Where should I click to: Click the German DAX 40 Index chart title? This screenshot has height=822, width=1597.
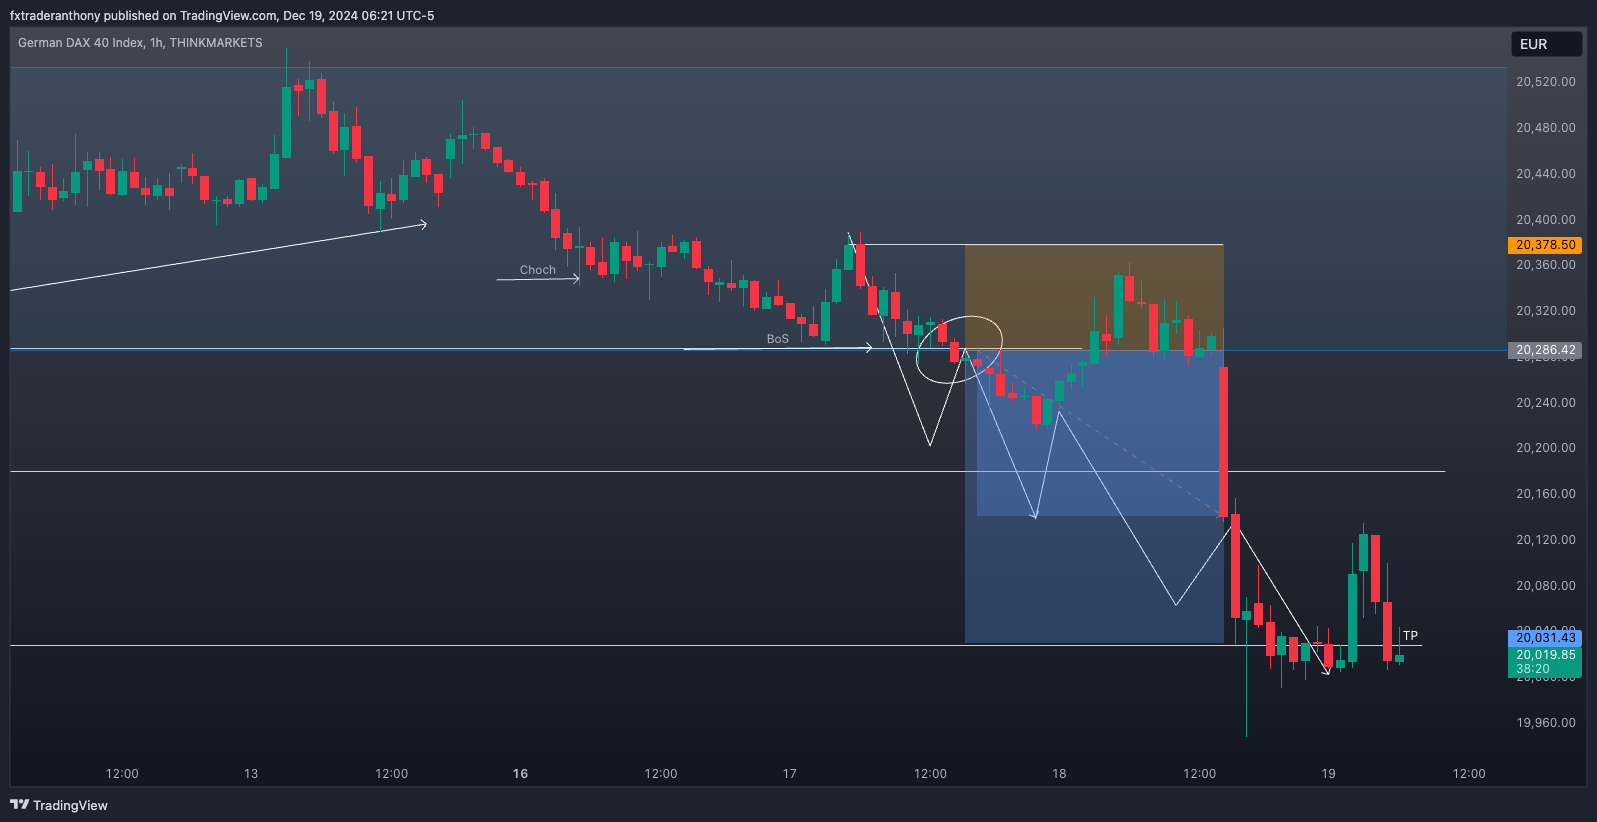(x=140, y=43)
